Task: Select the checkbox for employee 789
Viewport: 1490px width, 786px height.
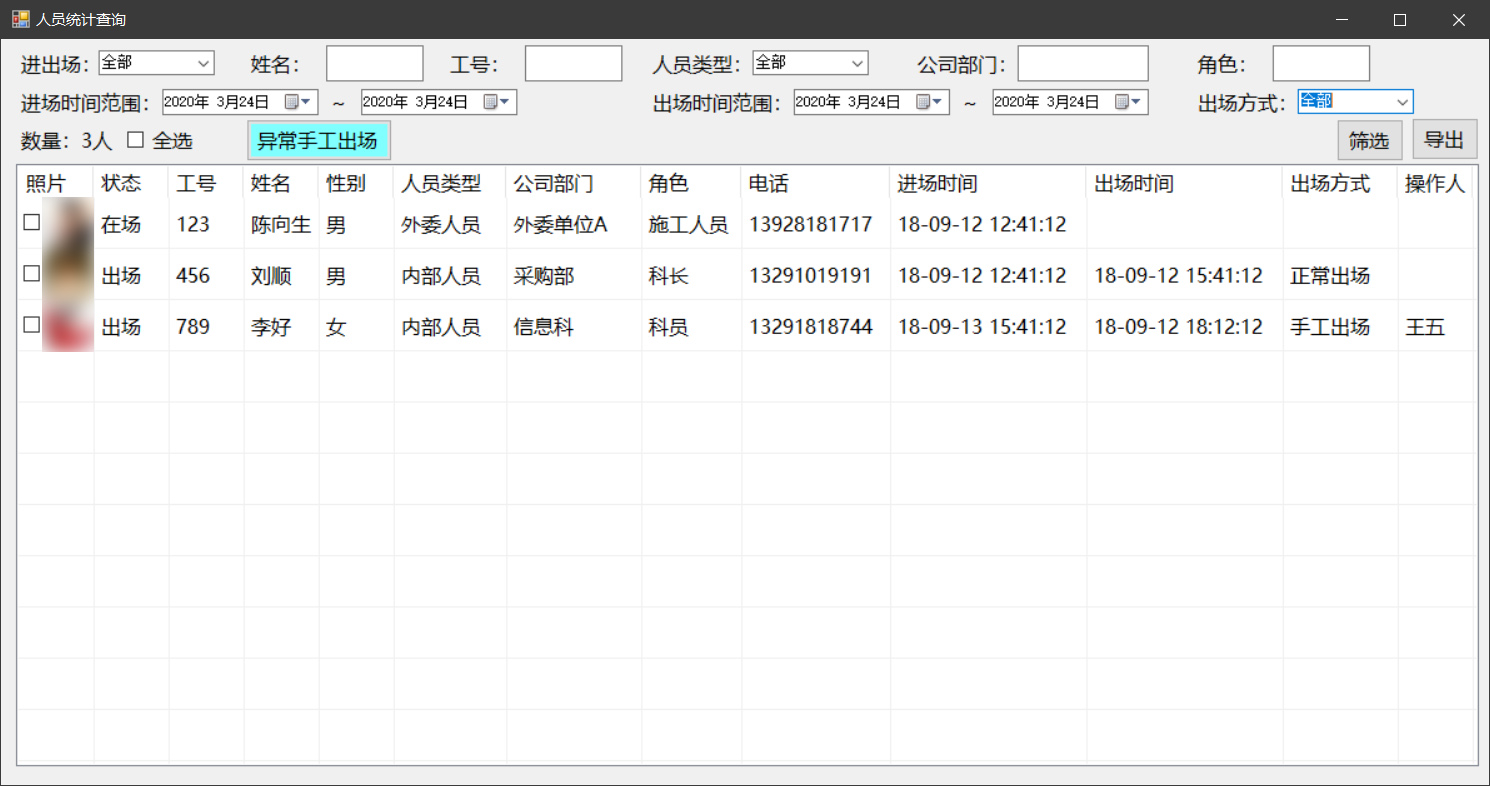Action: point(32,325)
